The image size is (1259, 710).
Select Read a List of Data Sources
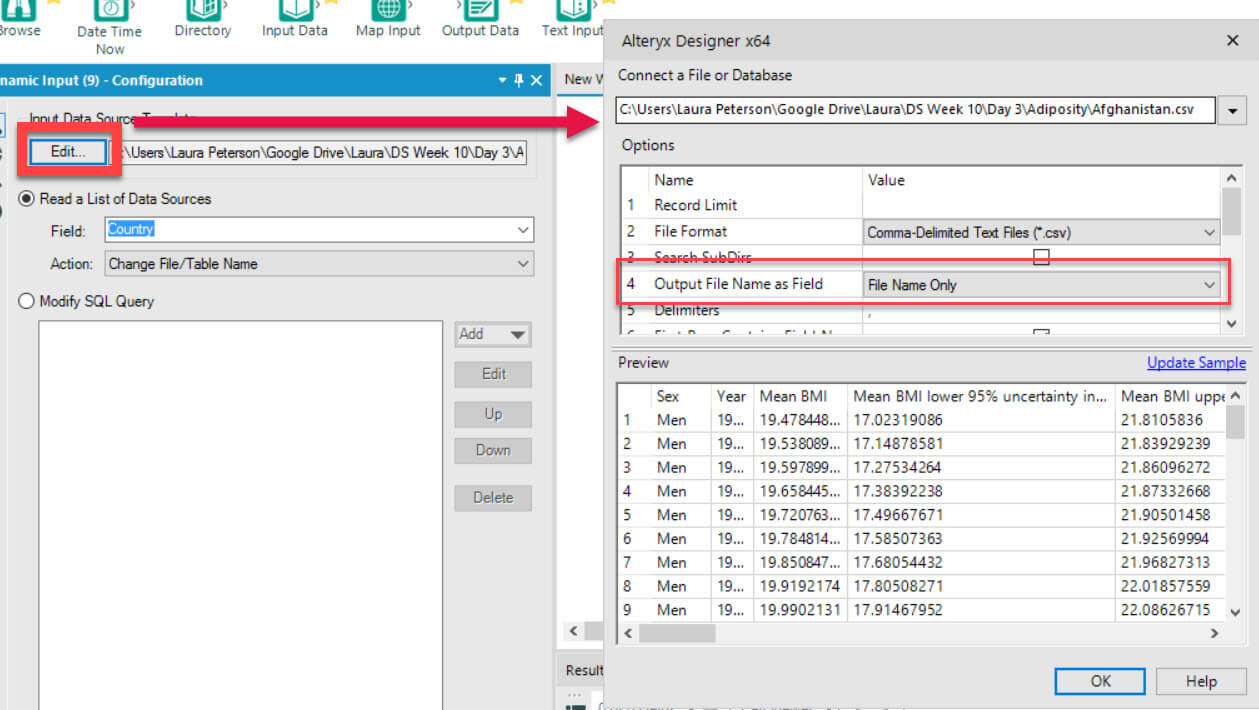pos(27,199)
